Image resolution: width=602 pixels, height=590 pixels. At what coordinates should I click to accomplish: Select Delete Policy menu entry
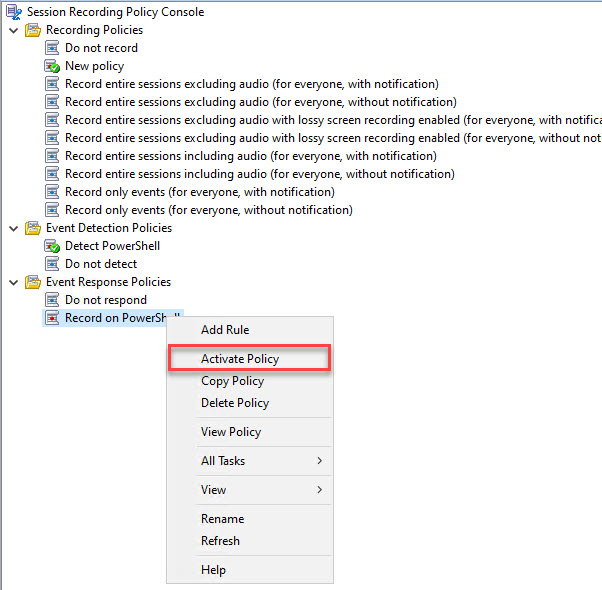point(250,403)
